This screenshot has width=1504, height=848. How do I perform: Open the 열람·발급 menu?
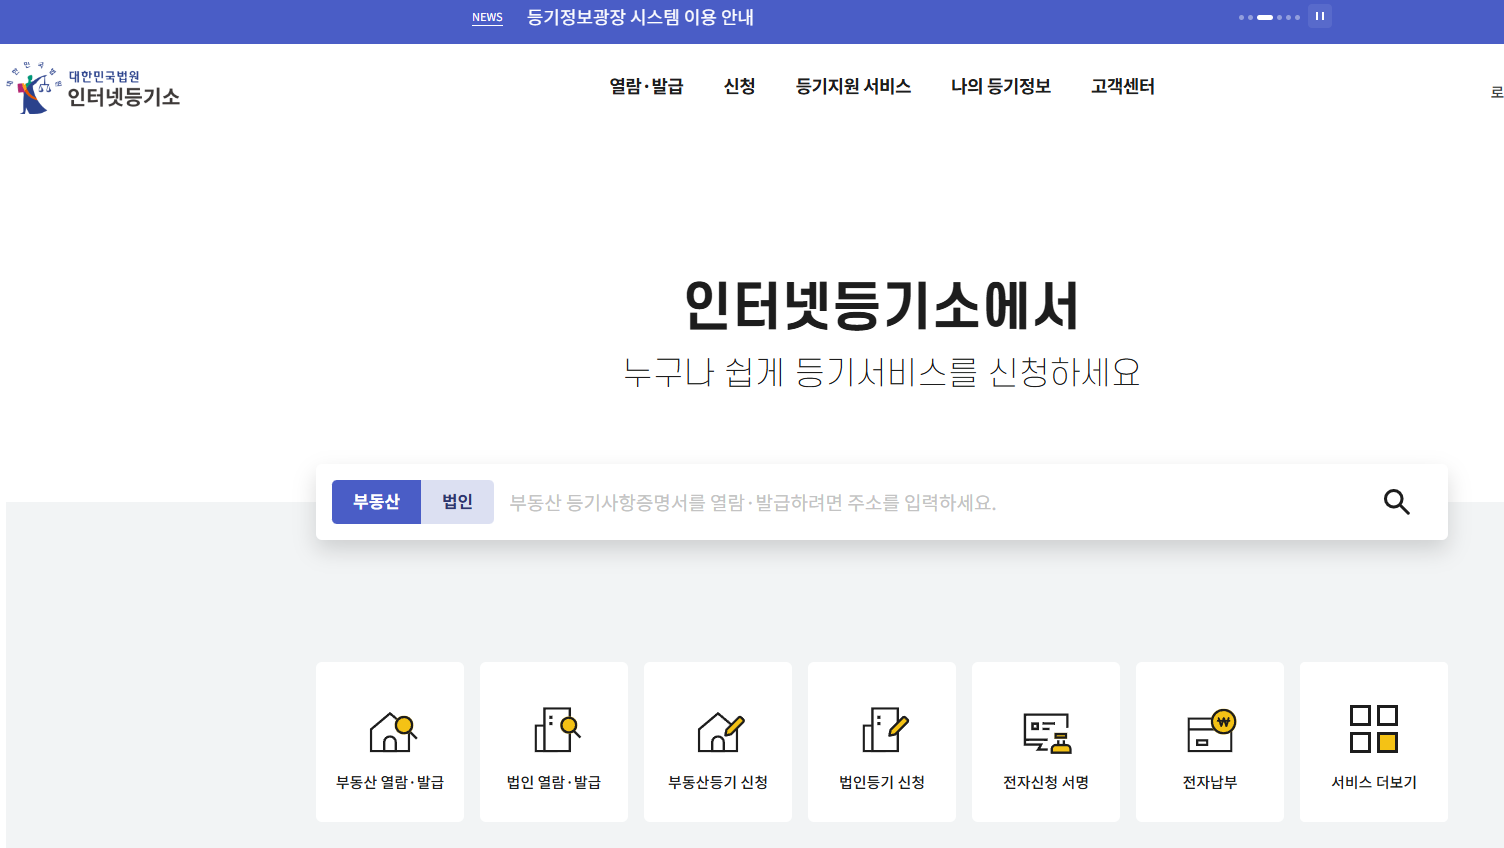tap(646, 87)
